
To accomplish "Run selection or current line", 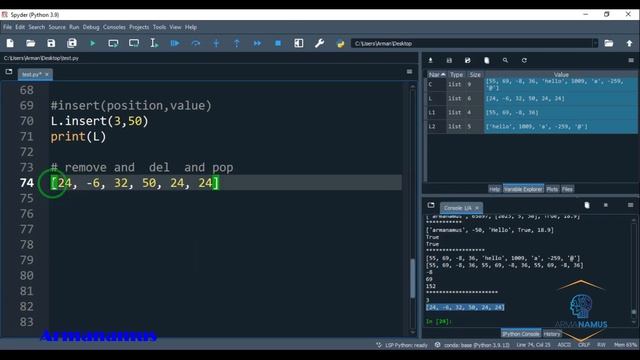I will click(154, 43).
